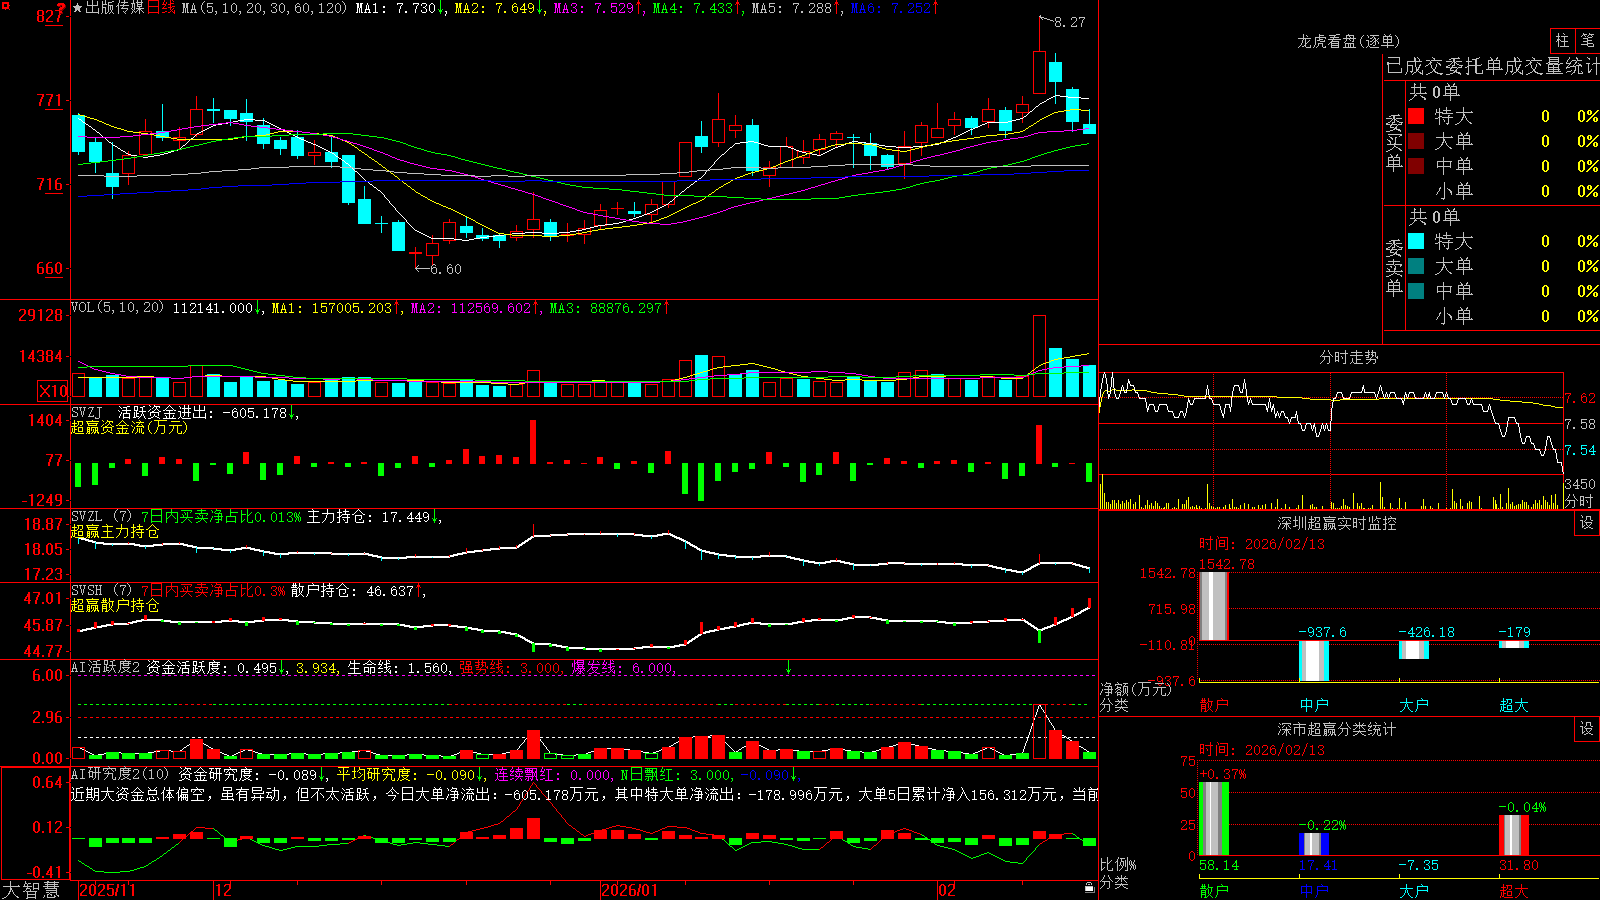Click the lock icon at bottom of chart
This screenshot has height=900, width=1600.
coord(1089,888)
